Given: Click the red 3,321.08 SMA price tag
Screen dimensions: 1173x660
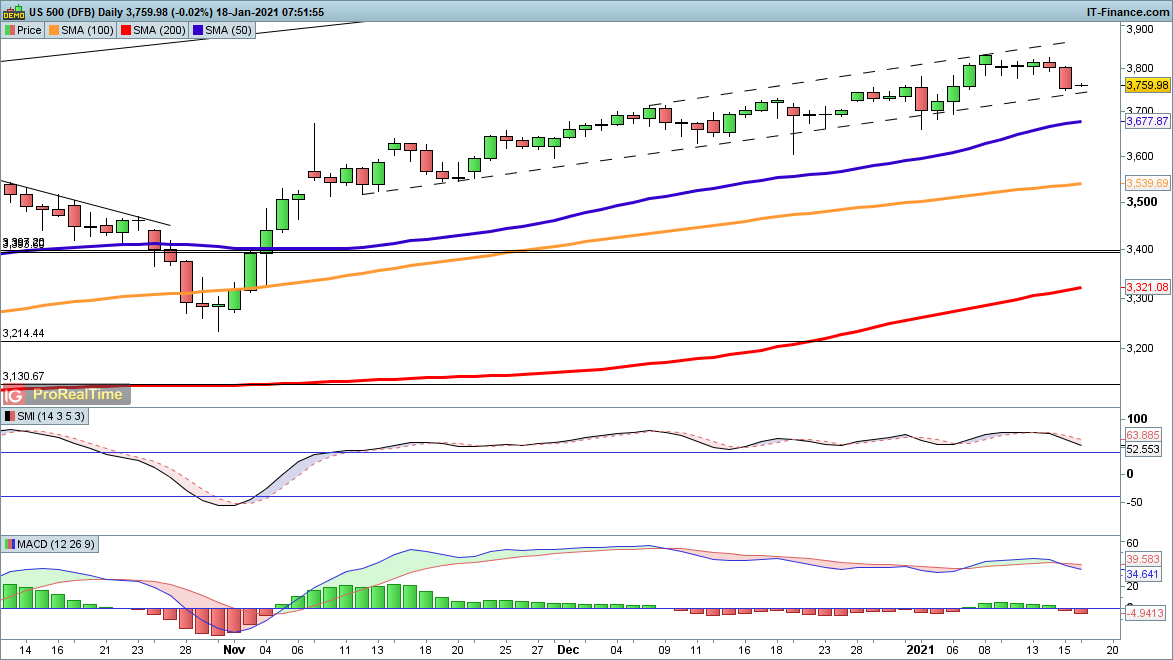Looking at the screenshot, I should pos(1147,287).
